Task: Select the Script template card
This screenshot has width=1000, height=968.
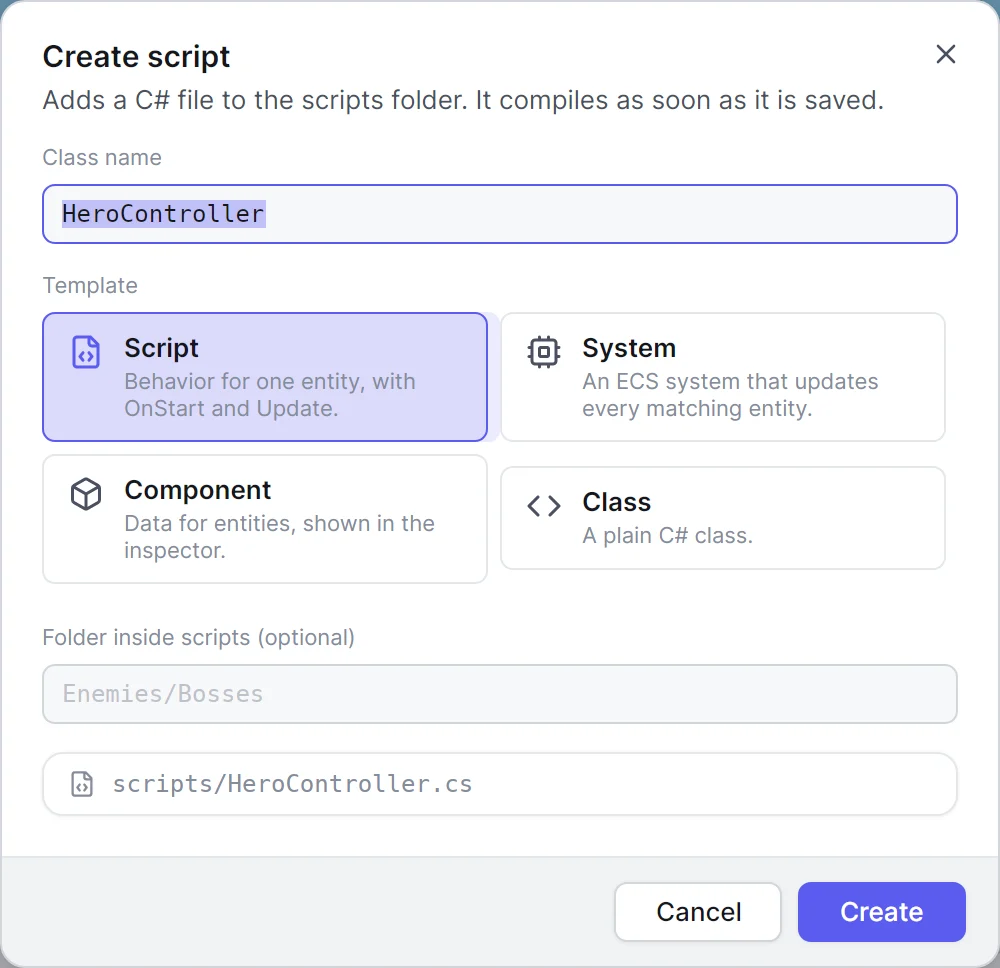Action: 265,377
